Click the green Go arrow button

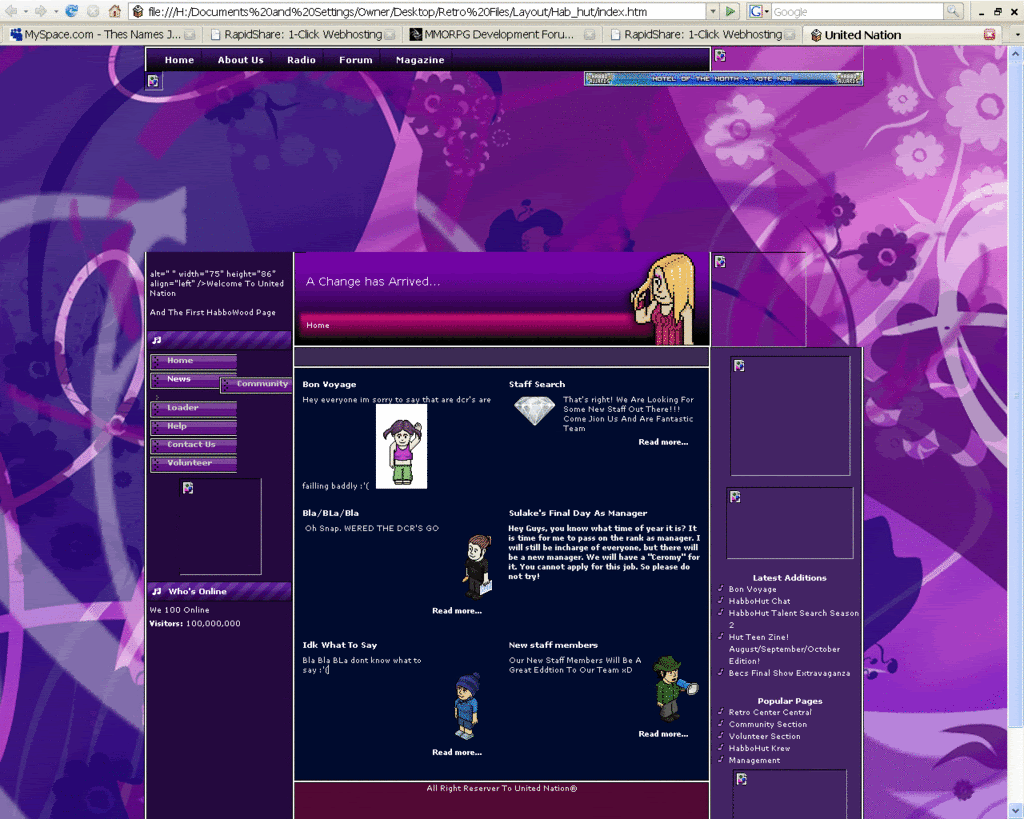731,11
